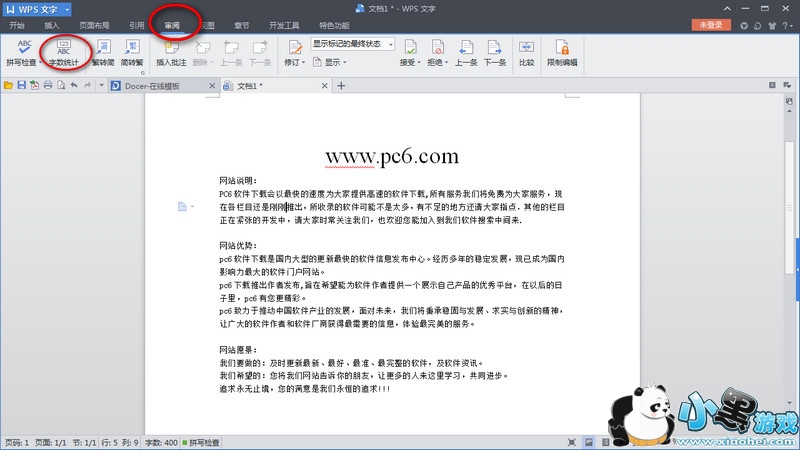Expand the 拒绝 dropdown arrow
Image resolution: width=800 pixels, height=450 pixels.
tap(446, 62)
